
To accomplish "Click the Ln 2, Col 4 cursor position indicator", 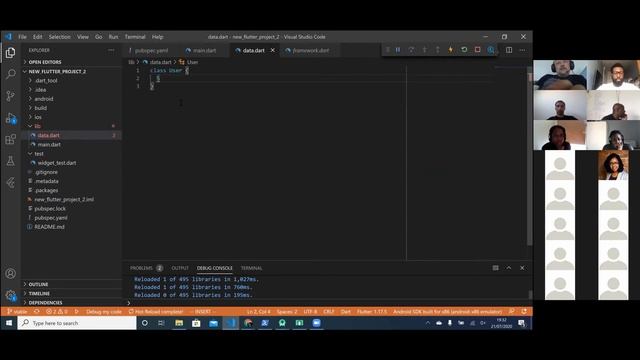I will click(x=258, y=311).
